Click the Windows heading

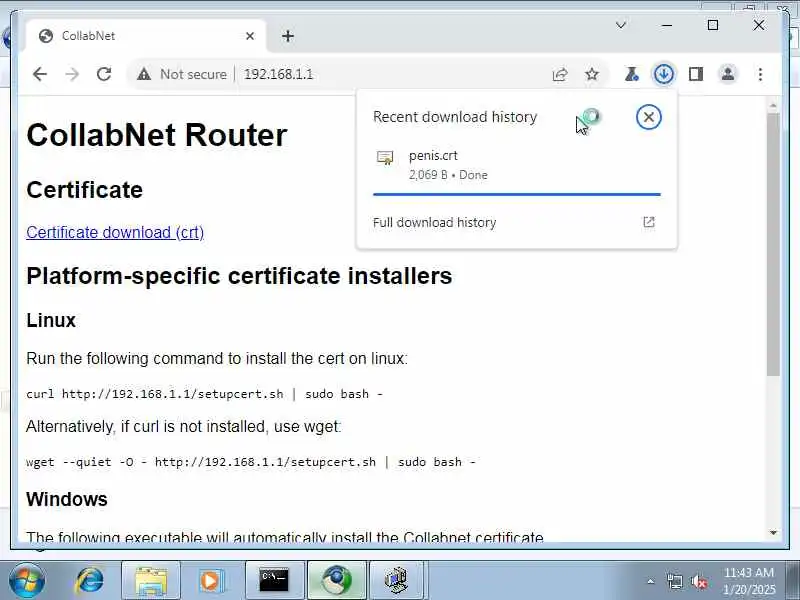point(67,499)
